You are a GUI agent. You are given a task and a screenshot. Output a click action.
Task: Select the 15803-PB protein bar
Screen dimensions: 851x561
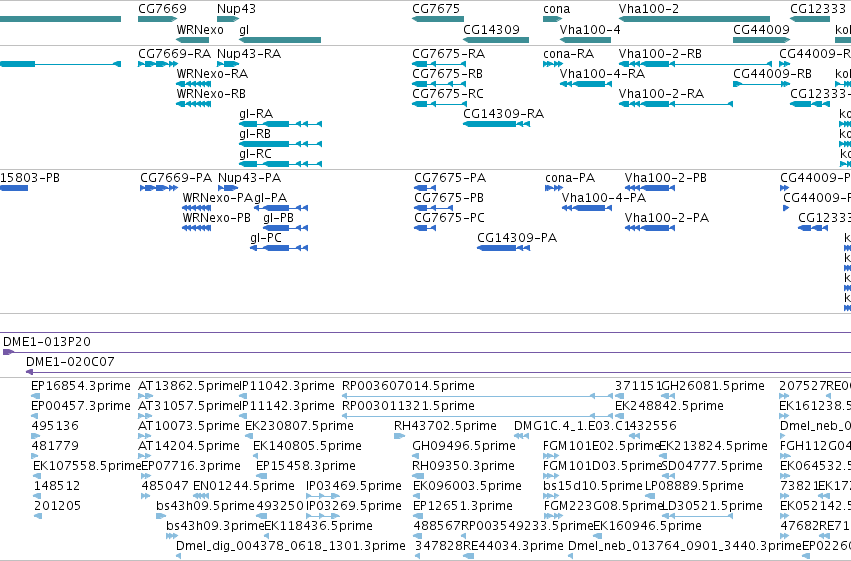(x=14, y=188)
